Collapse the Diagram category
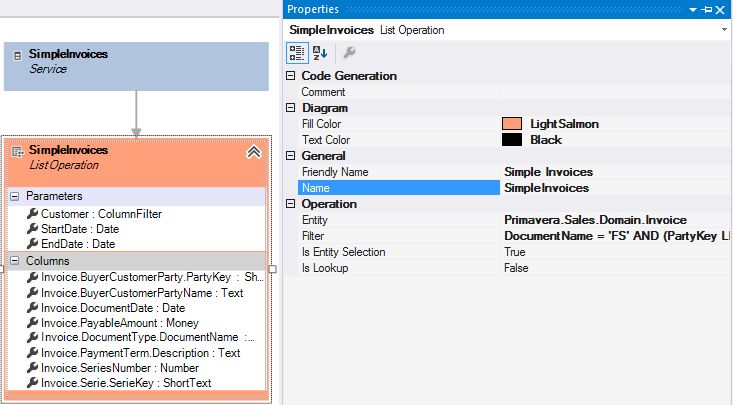The image size is (733, 405). pyautogui.click(x=291, y=108)
